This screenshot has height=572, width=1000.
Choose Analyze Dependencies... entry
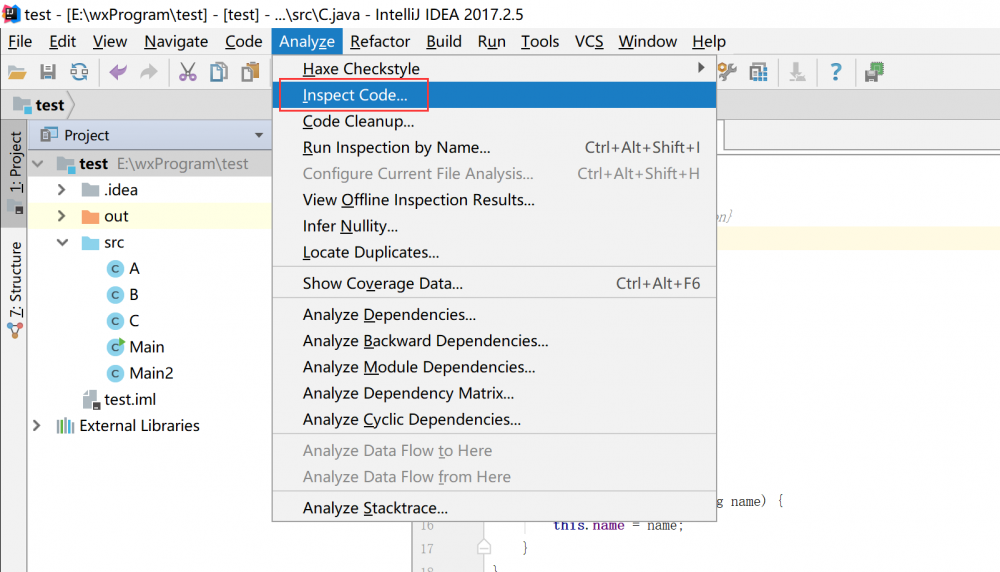click(494, 314)
